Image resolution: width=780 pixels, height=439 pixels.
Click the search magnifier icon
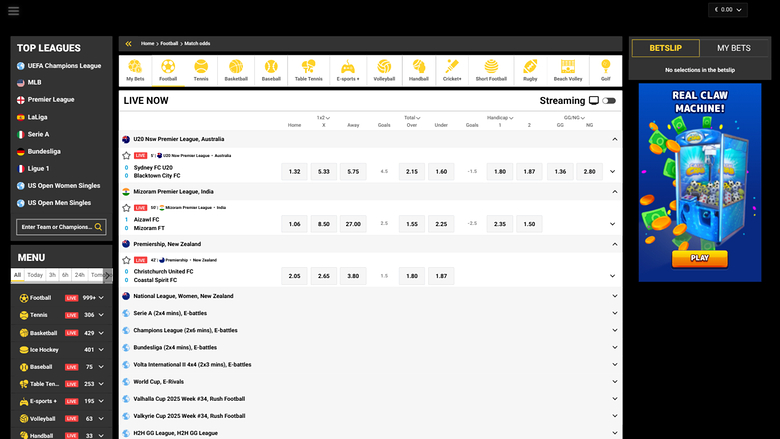coord(98,227)
